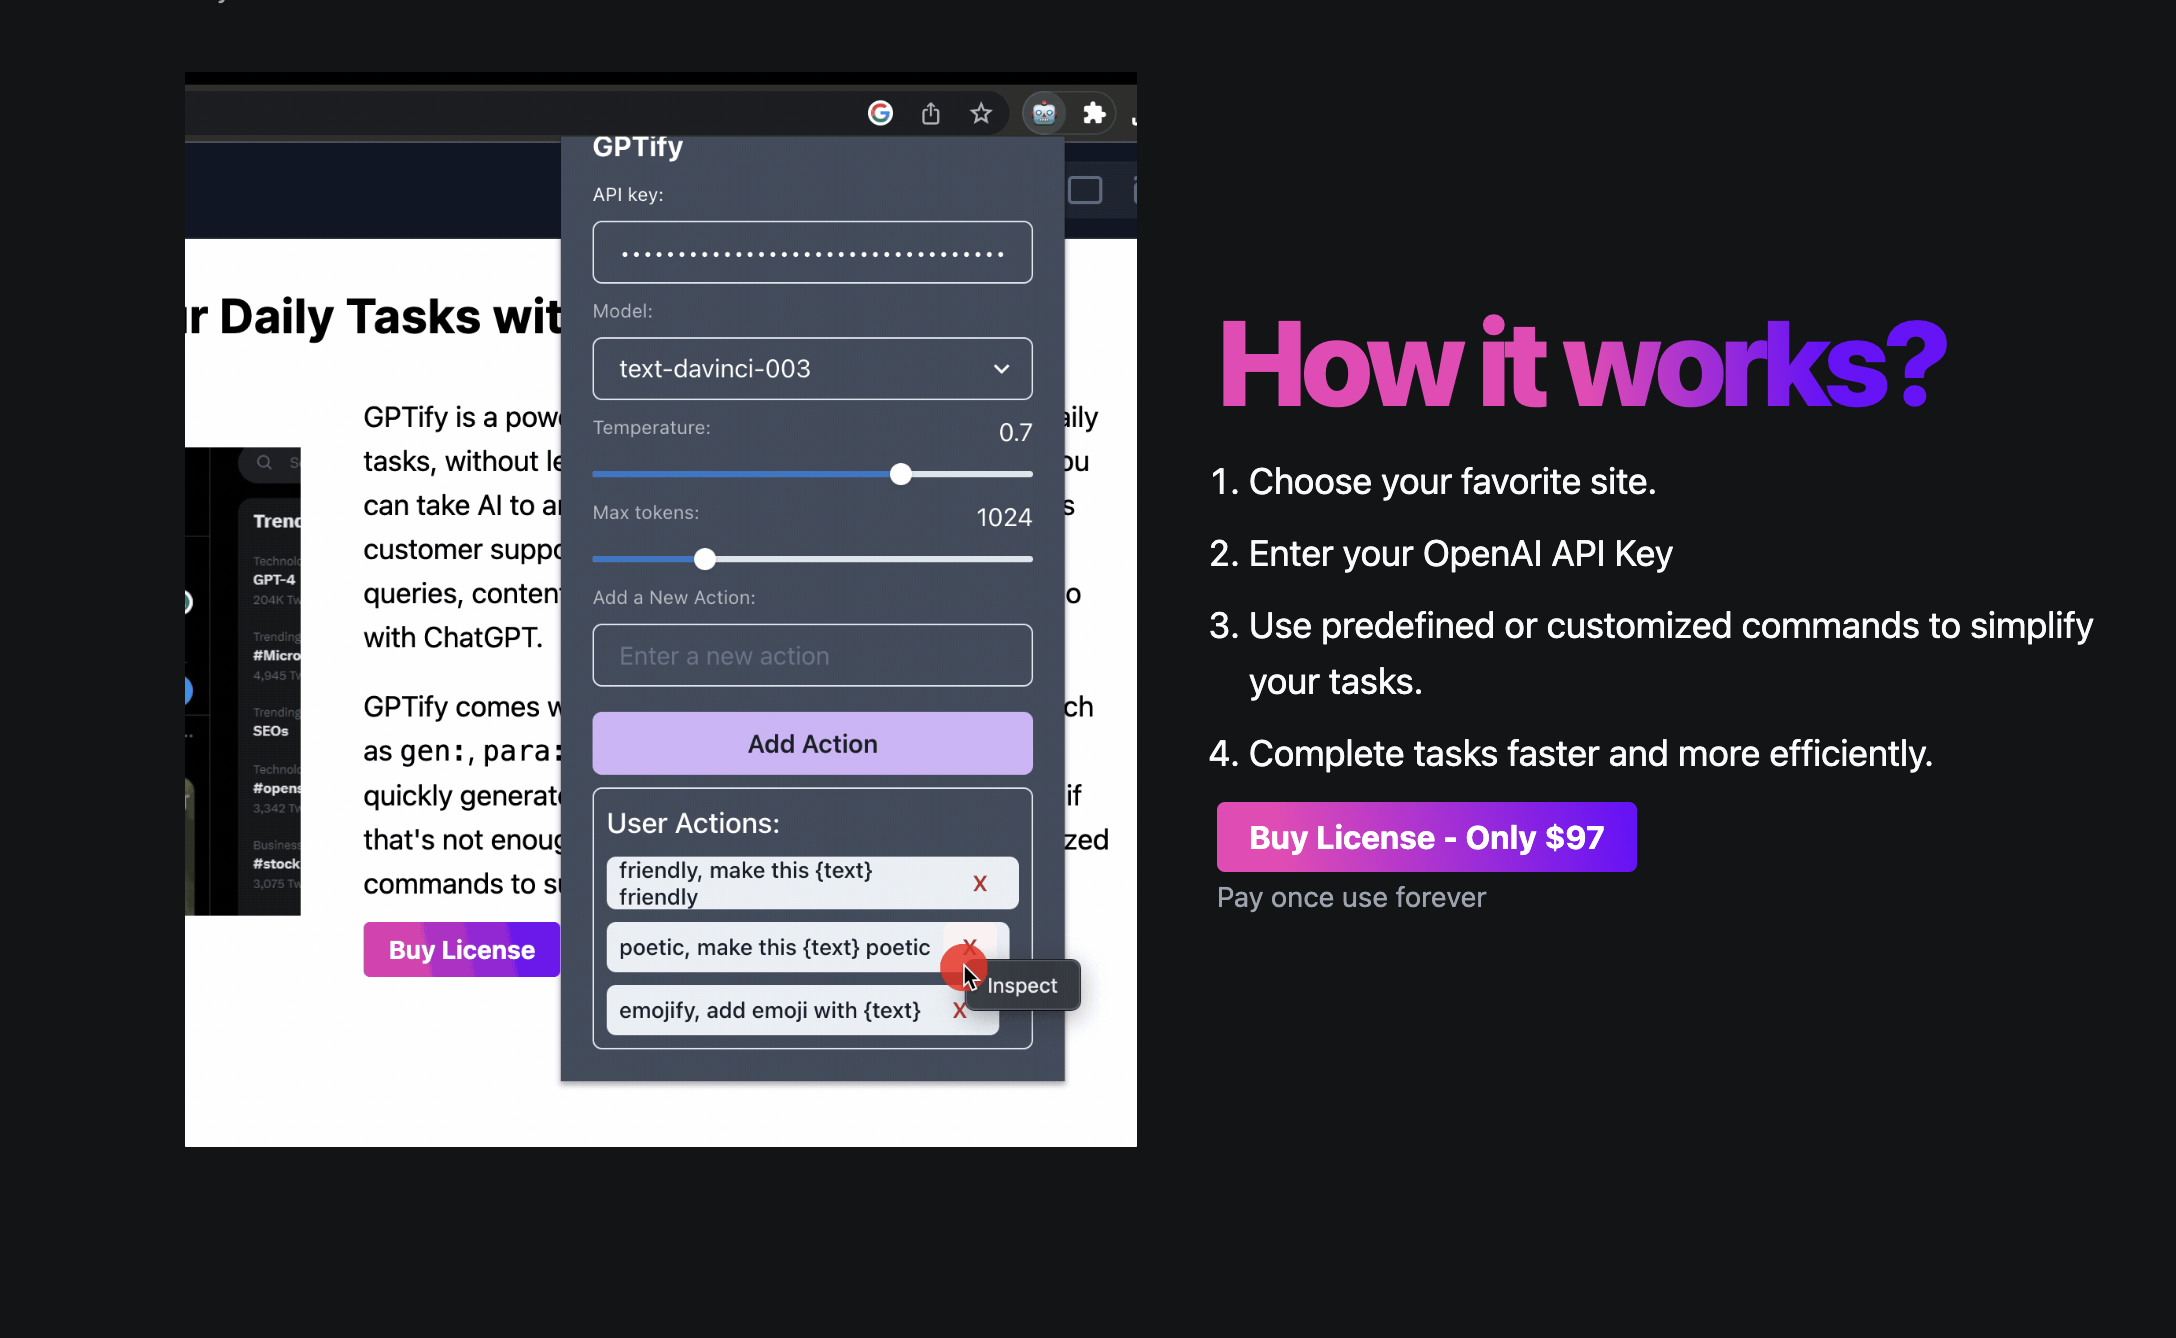Image resolution: width=2176 pixels, height=1338 pixels.
Task: Click the Add Action button
Action: coord(812,743)
